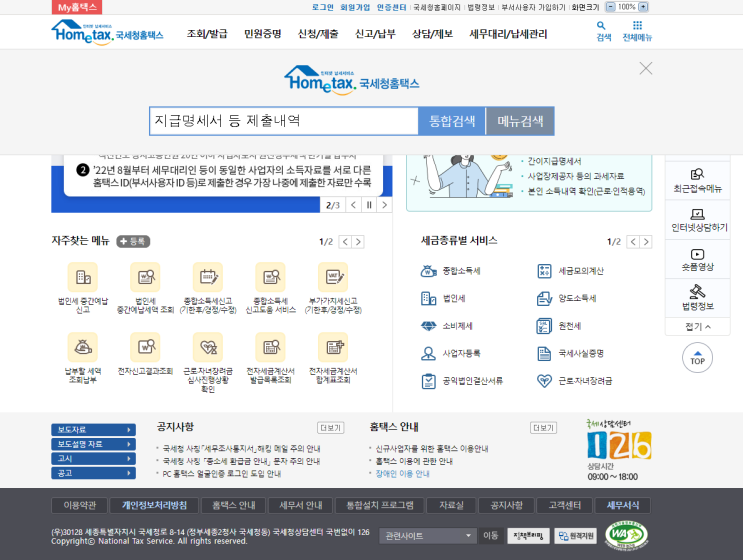Open the 상담/제보 menu
The height and width of the screenshot is (560, 743).
(x=432, y=34)
